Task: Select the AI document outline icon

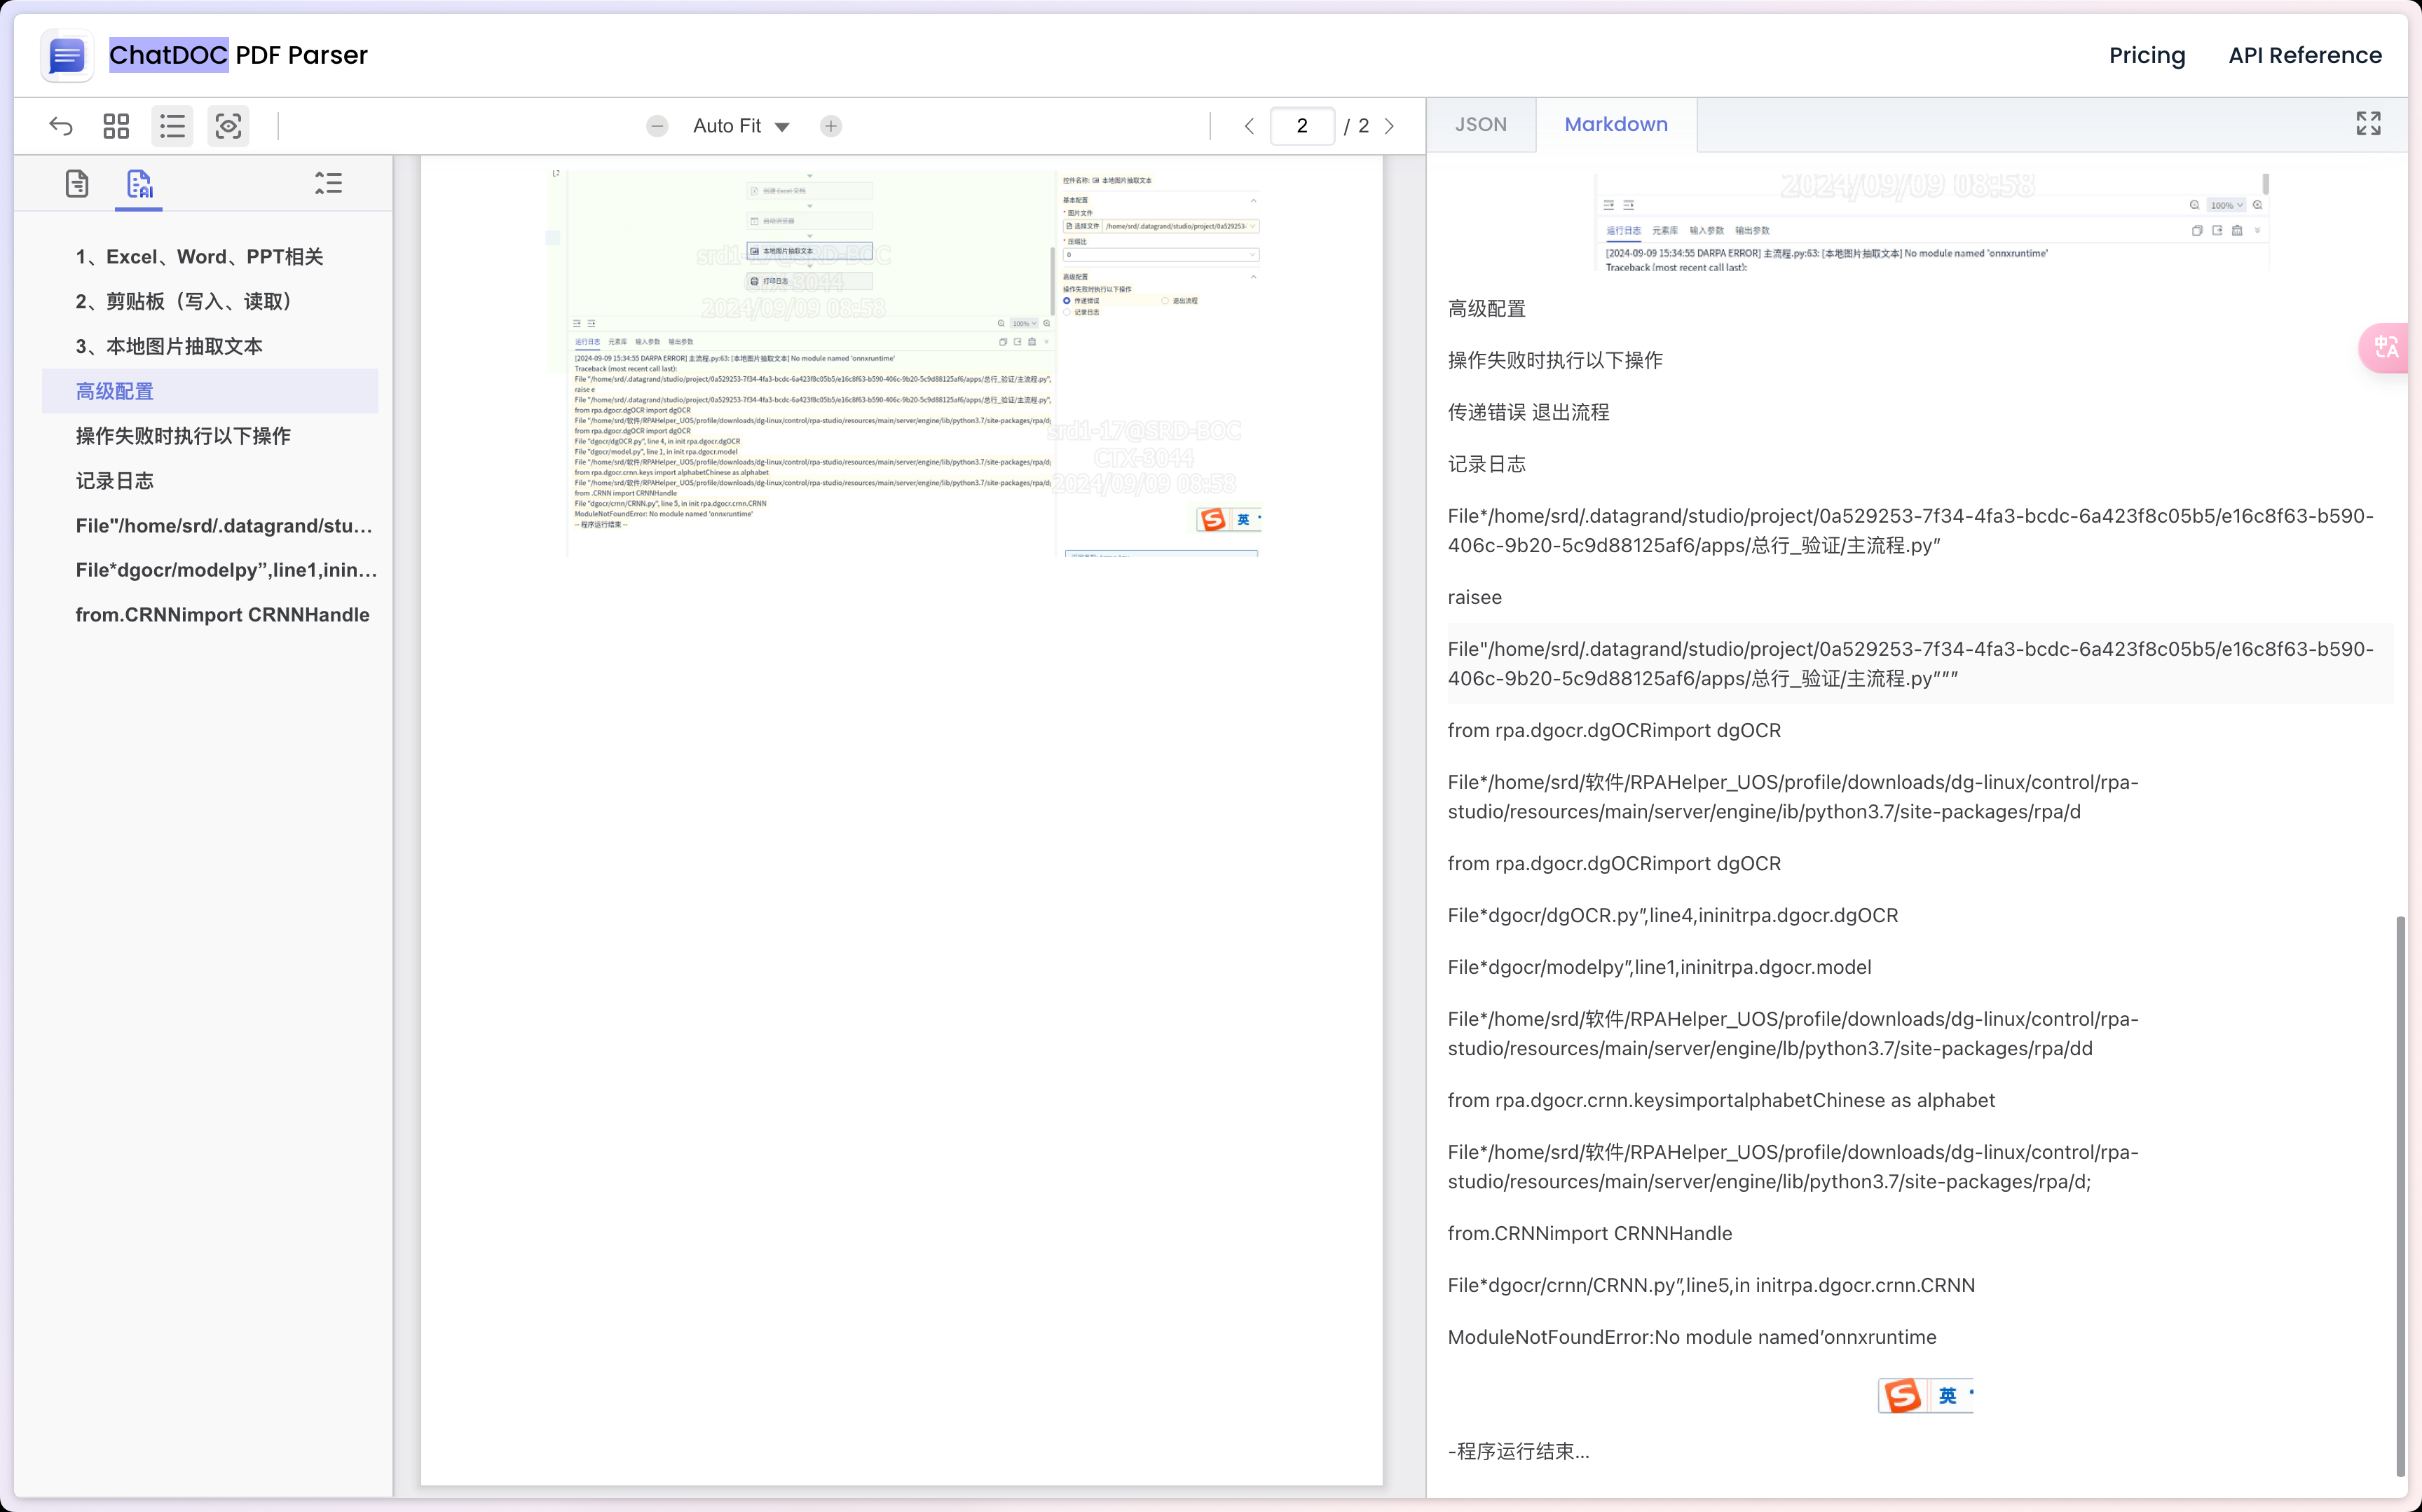Action: [139, 184]
